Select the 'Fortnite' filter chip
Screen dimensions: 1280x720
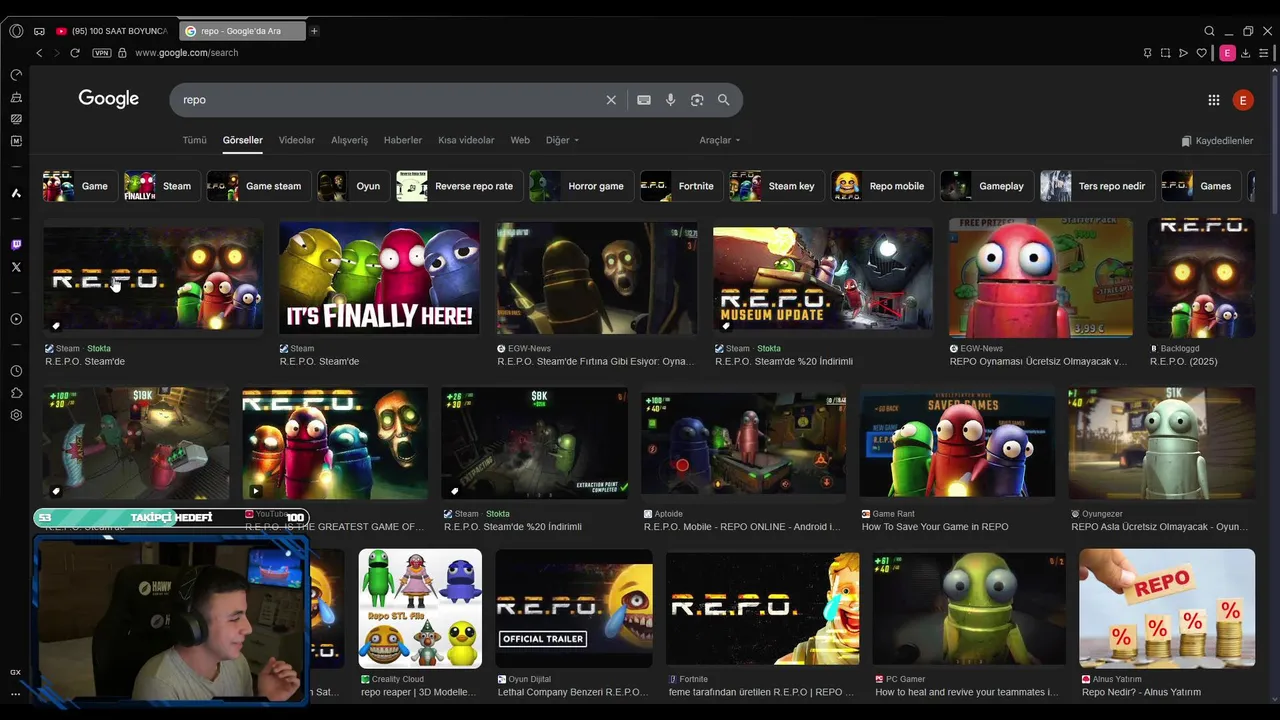coord(680,186)
